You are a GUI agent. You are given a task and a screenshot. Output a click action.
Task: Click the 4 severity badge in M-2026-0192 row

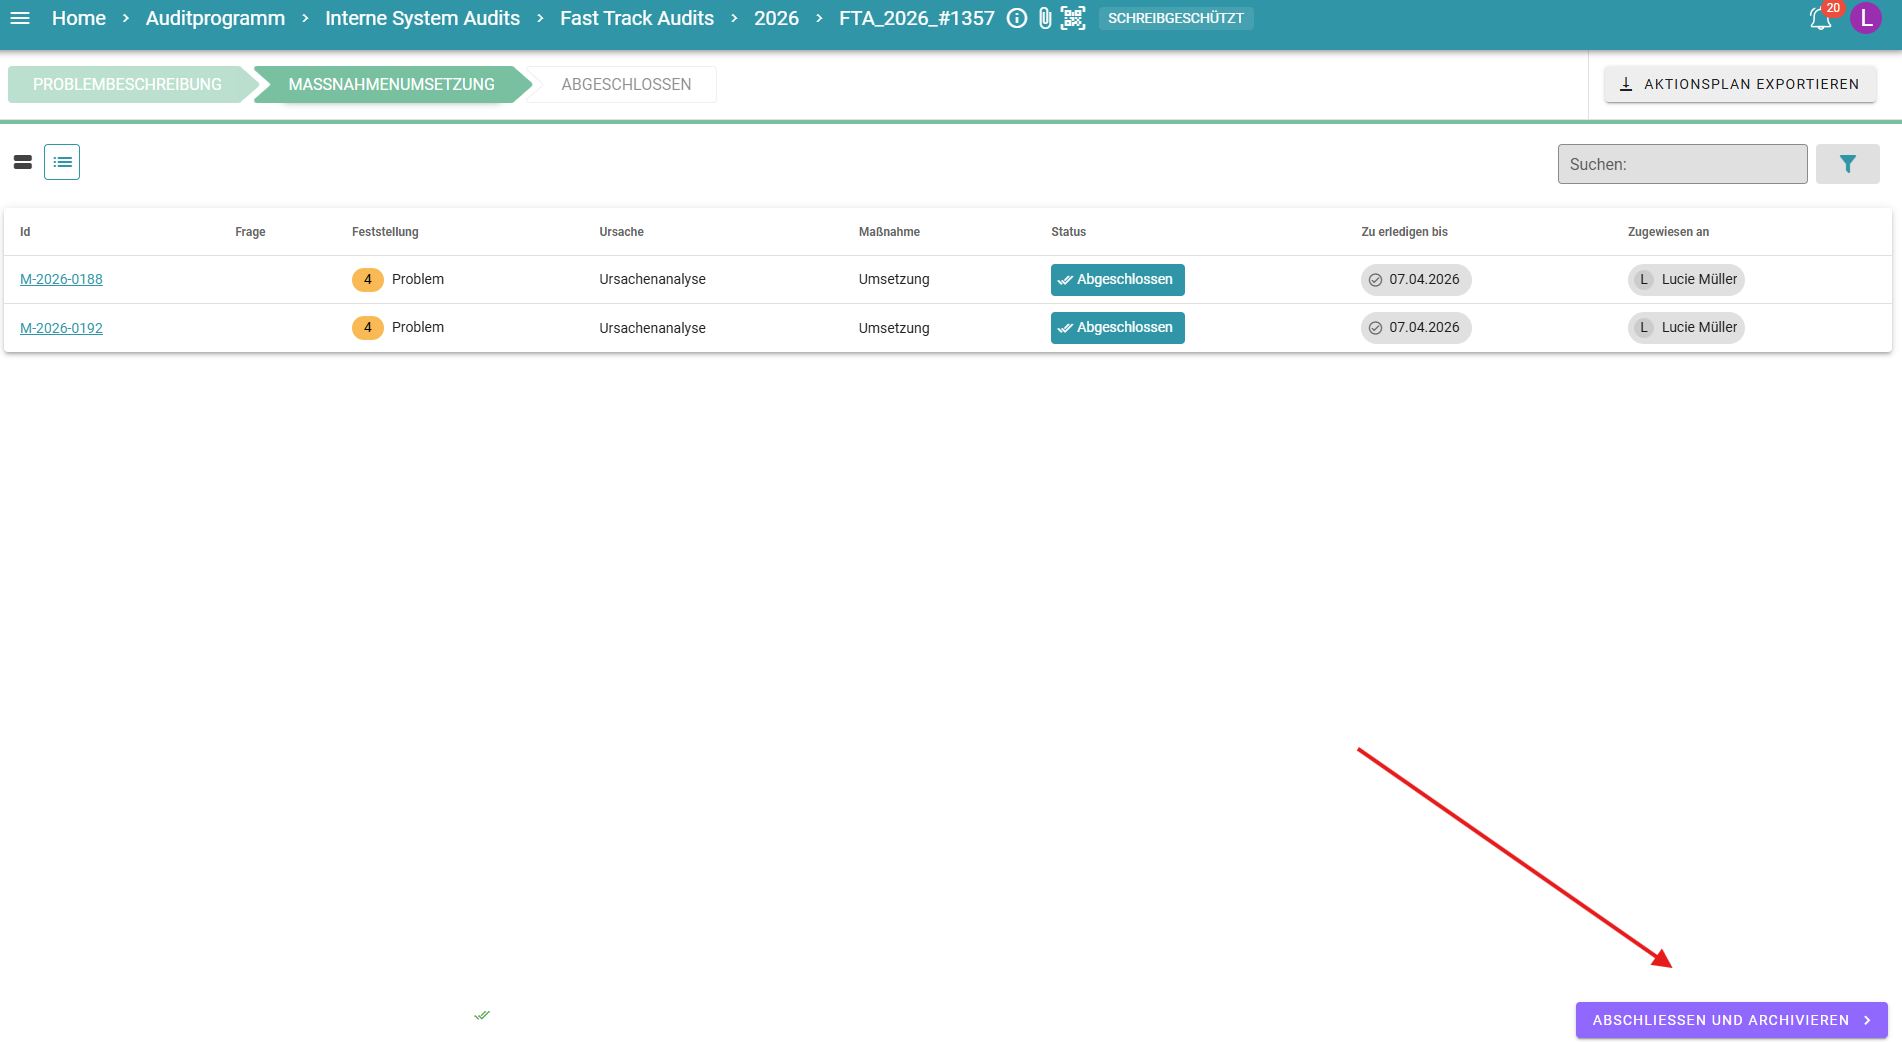368,328
